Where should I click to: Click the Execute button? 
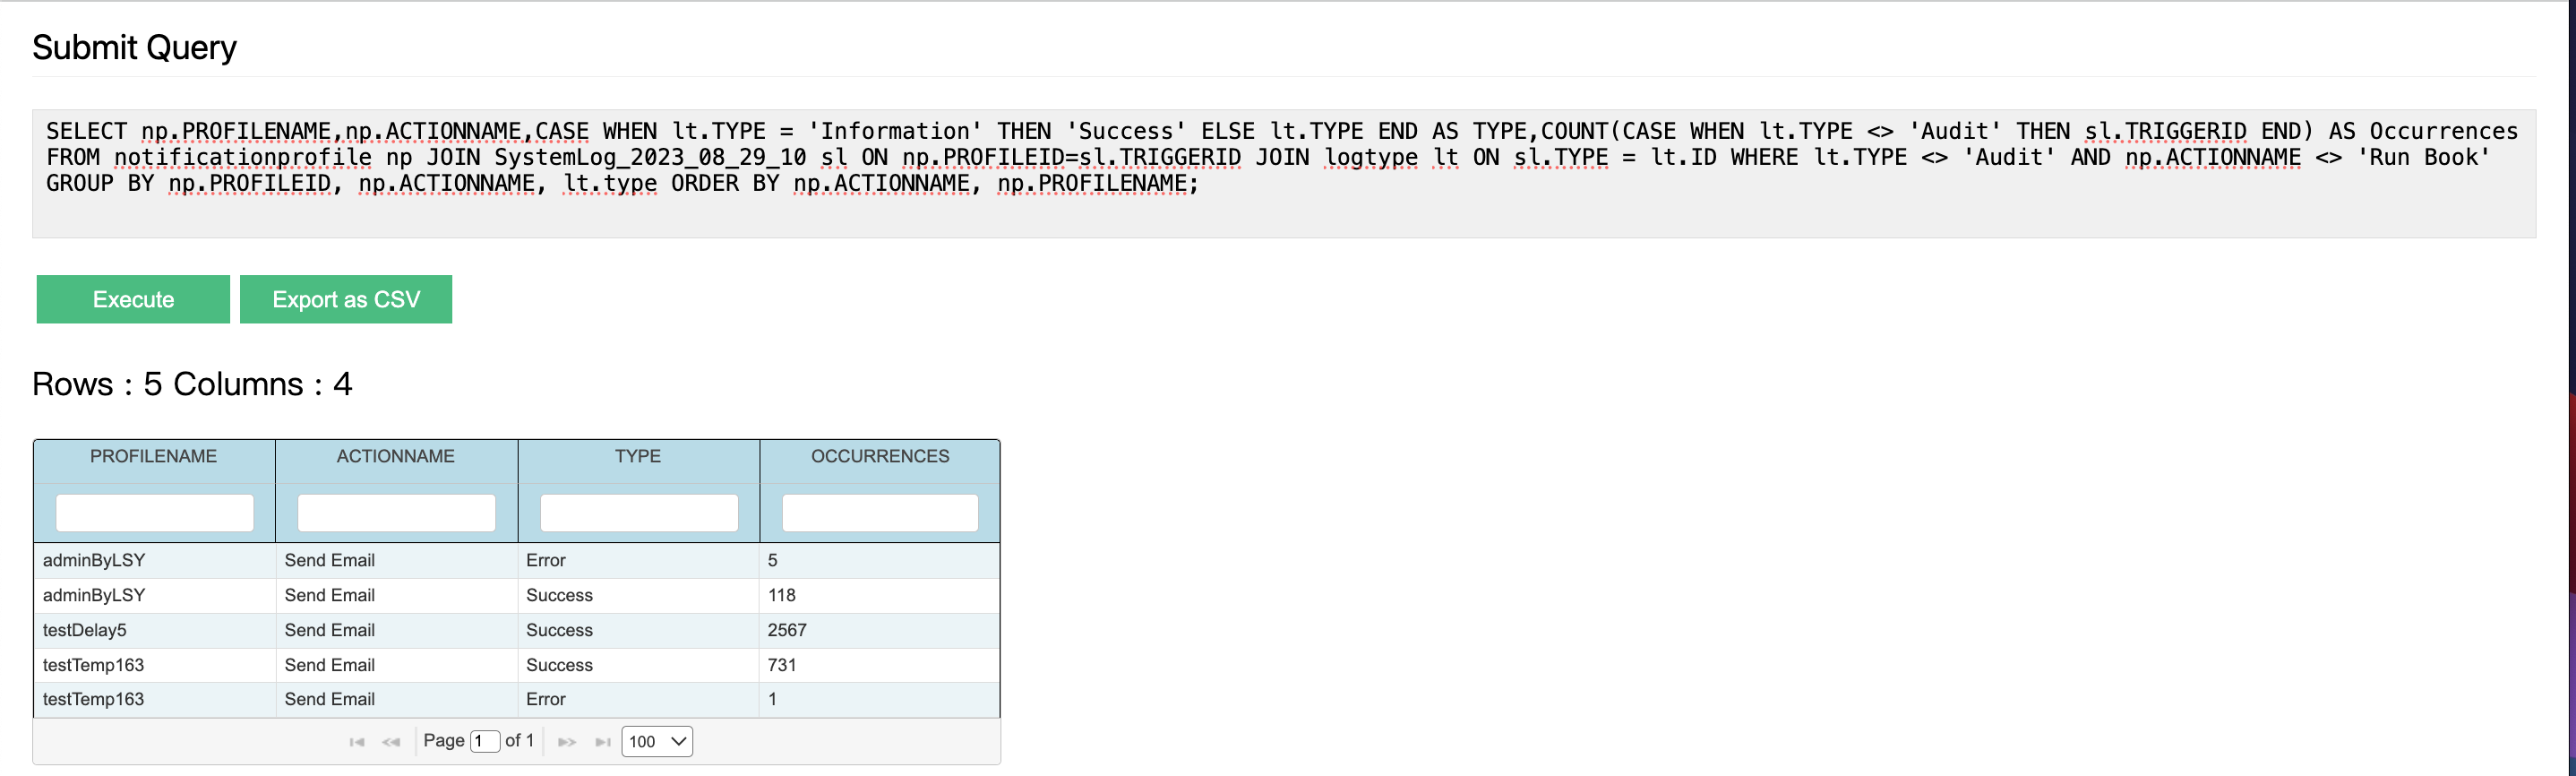(133, 299)
